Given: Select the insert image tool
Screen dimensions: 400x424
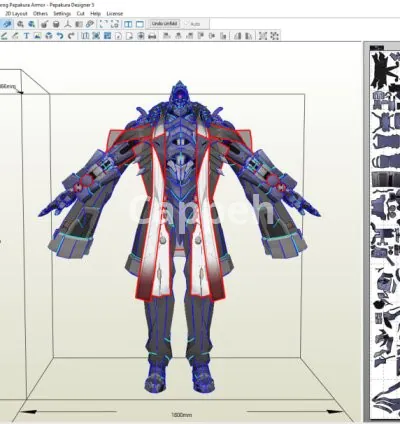Looking at the screenshot, I should [x=37, y=36].
